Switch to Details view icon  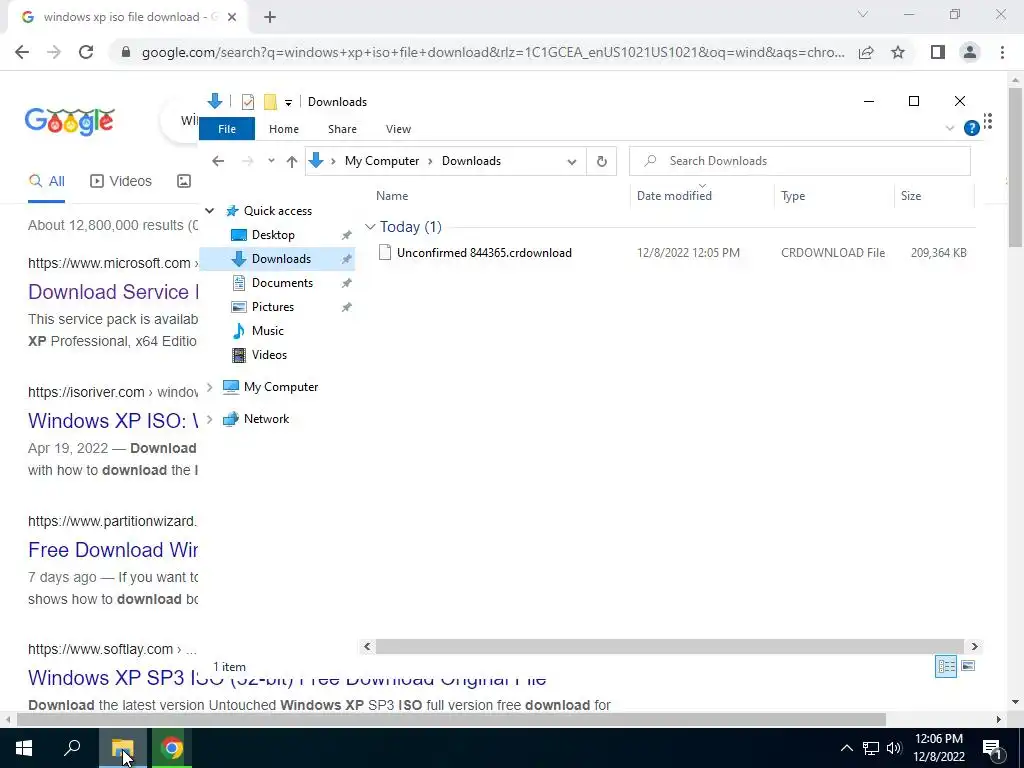coord(946,666)
